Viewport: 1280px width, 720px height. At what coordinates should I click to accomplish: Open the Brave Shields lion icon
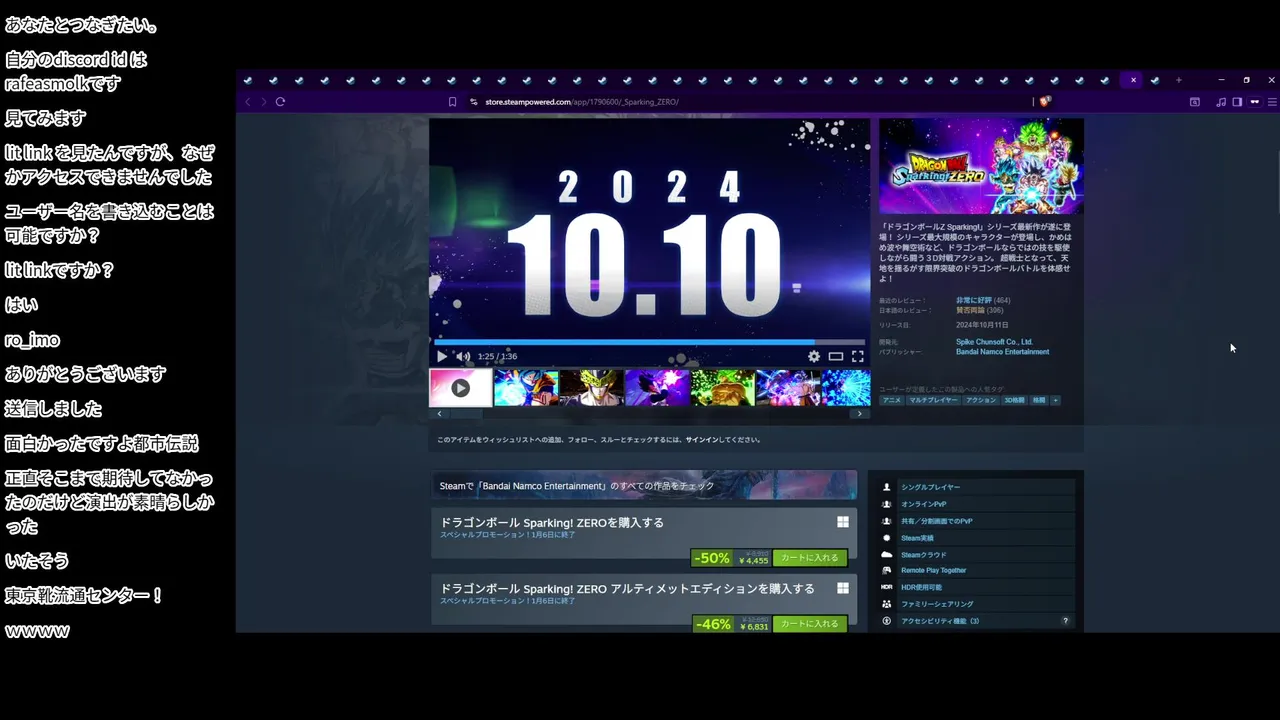[1046, 102]
